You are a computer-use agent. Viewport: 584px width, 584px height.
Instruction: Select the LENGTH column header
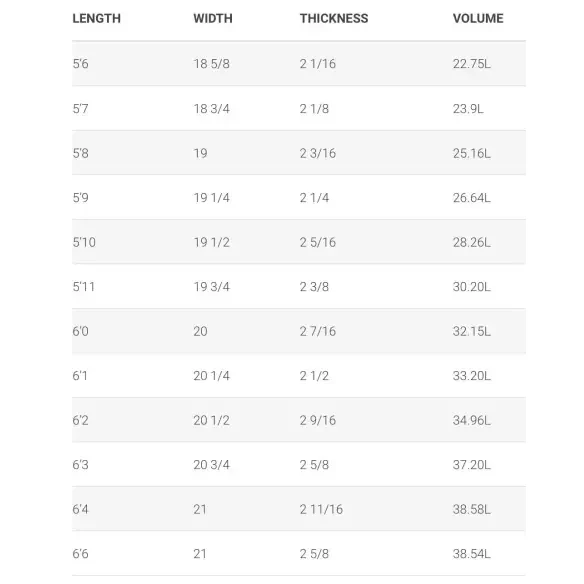point(96,18)
